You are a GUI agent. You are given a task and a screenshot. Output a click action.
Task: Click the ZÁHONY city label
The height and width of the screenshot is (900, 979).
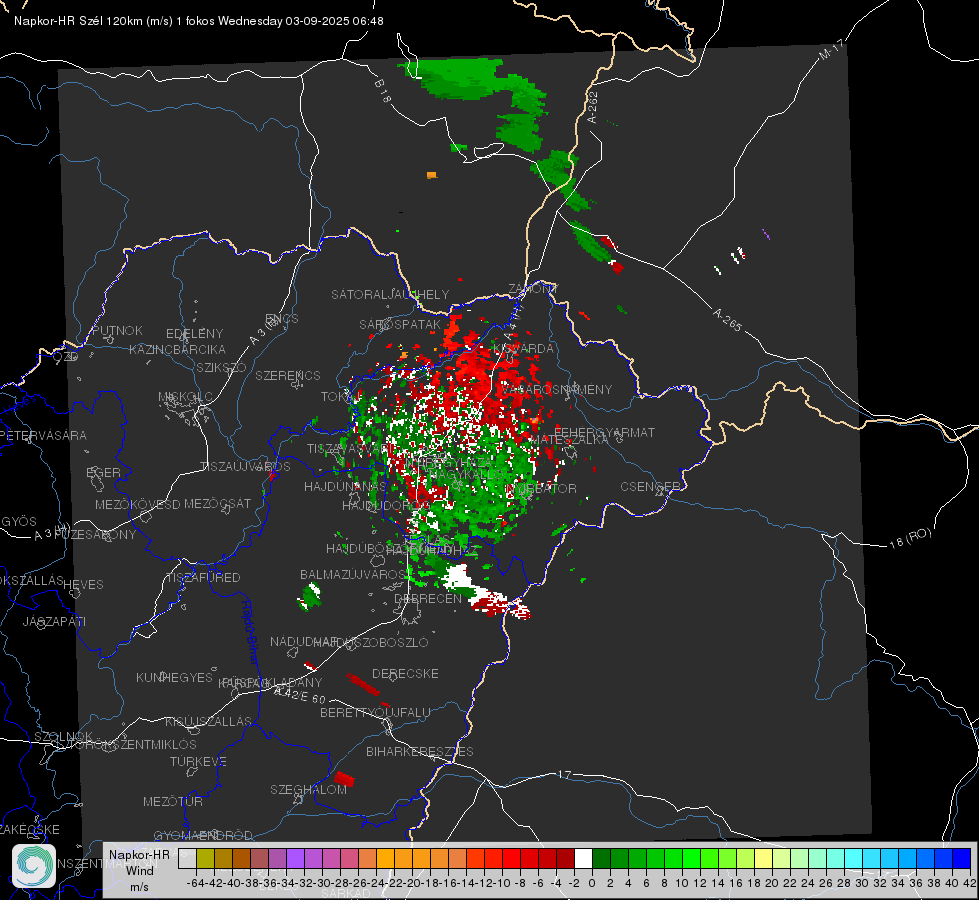point(533,289)
